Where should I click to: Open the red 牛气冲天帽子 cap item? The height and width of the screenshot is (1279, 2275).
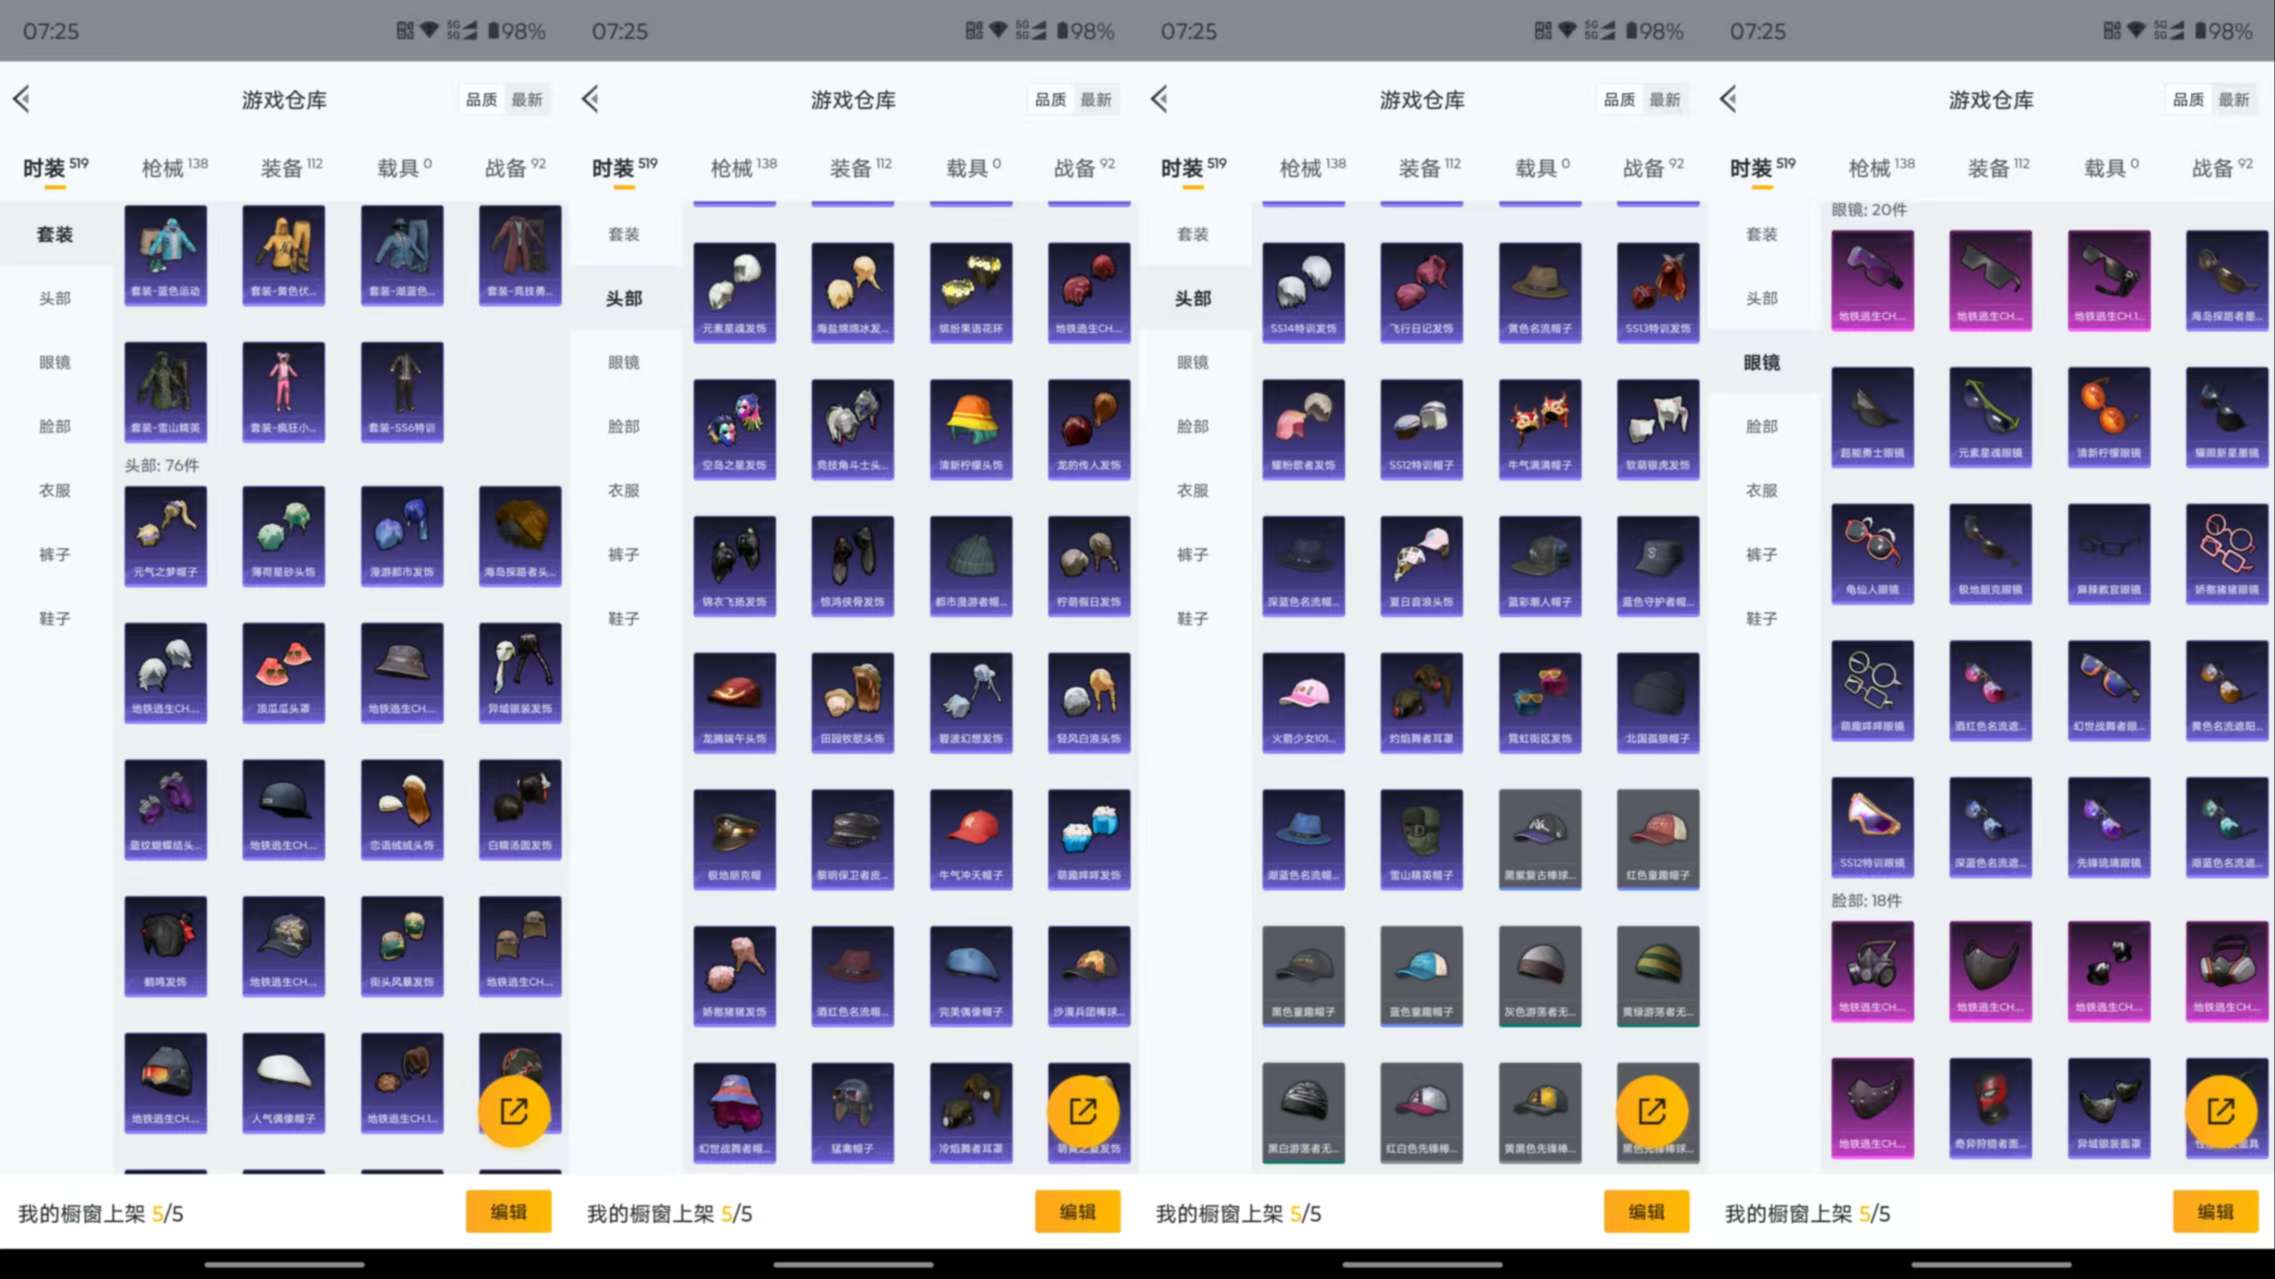[x=970, y=838]
